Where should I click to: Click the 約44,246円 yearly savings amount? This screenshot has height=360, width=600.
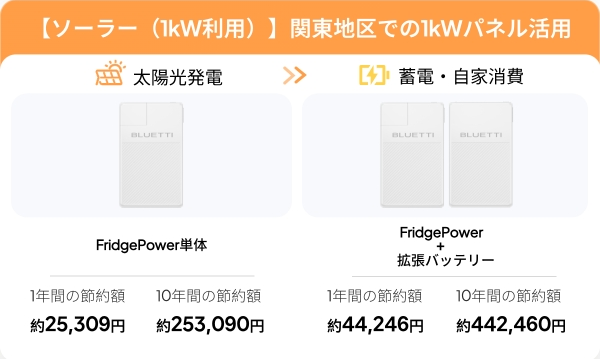coord(375,324)
